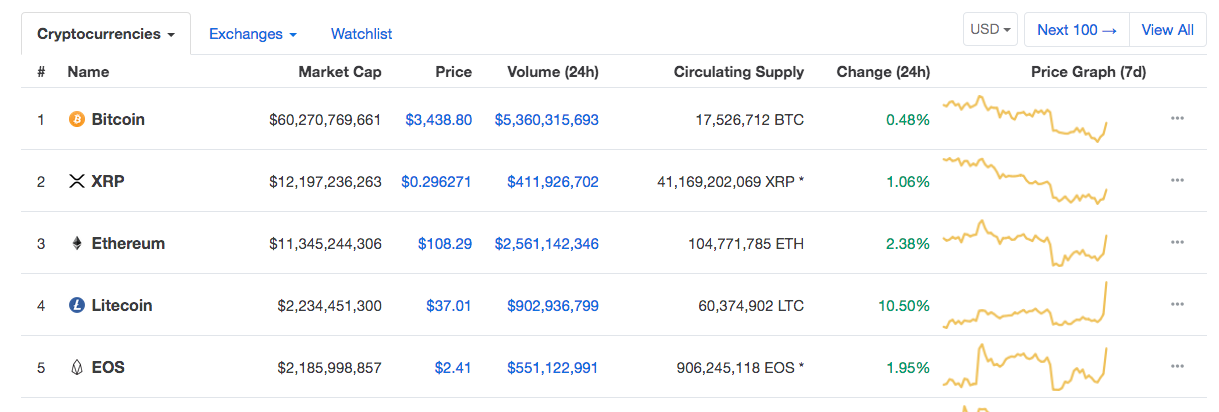The height and width of the screenshot is (412, 1219).
Task: Expand the Cryptocurrencies dropdown tab
Action: click(x=106, y=34)
